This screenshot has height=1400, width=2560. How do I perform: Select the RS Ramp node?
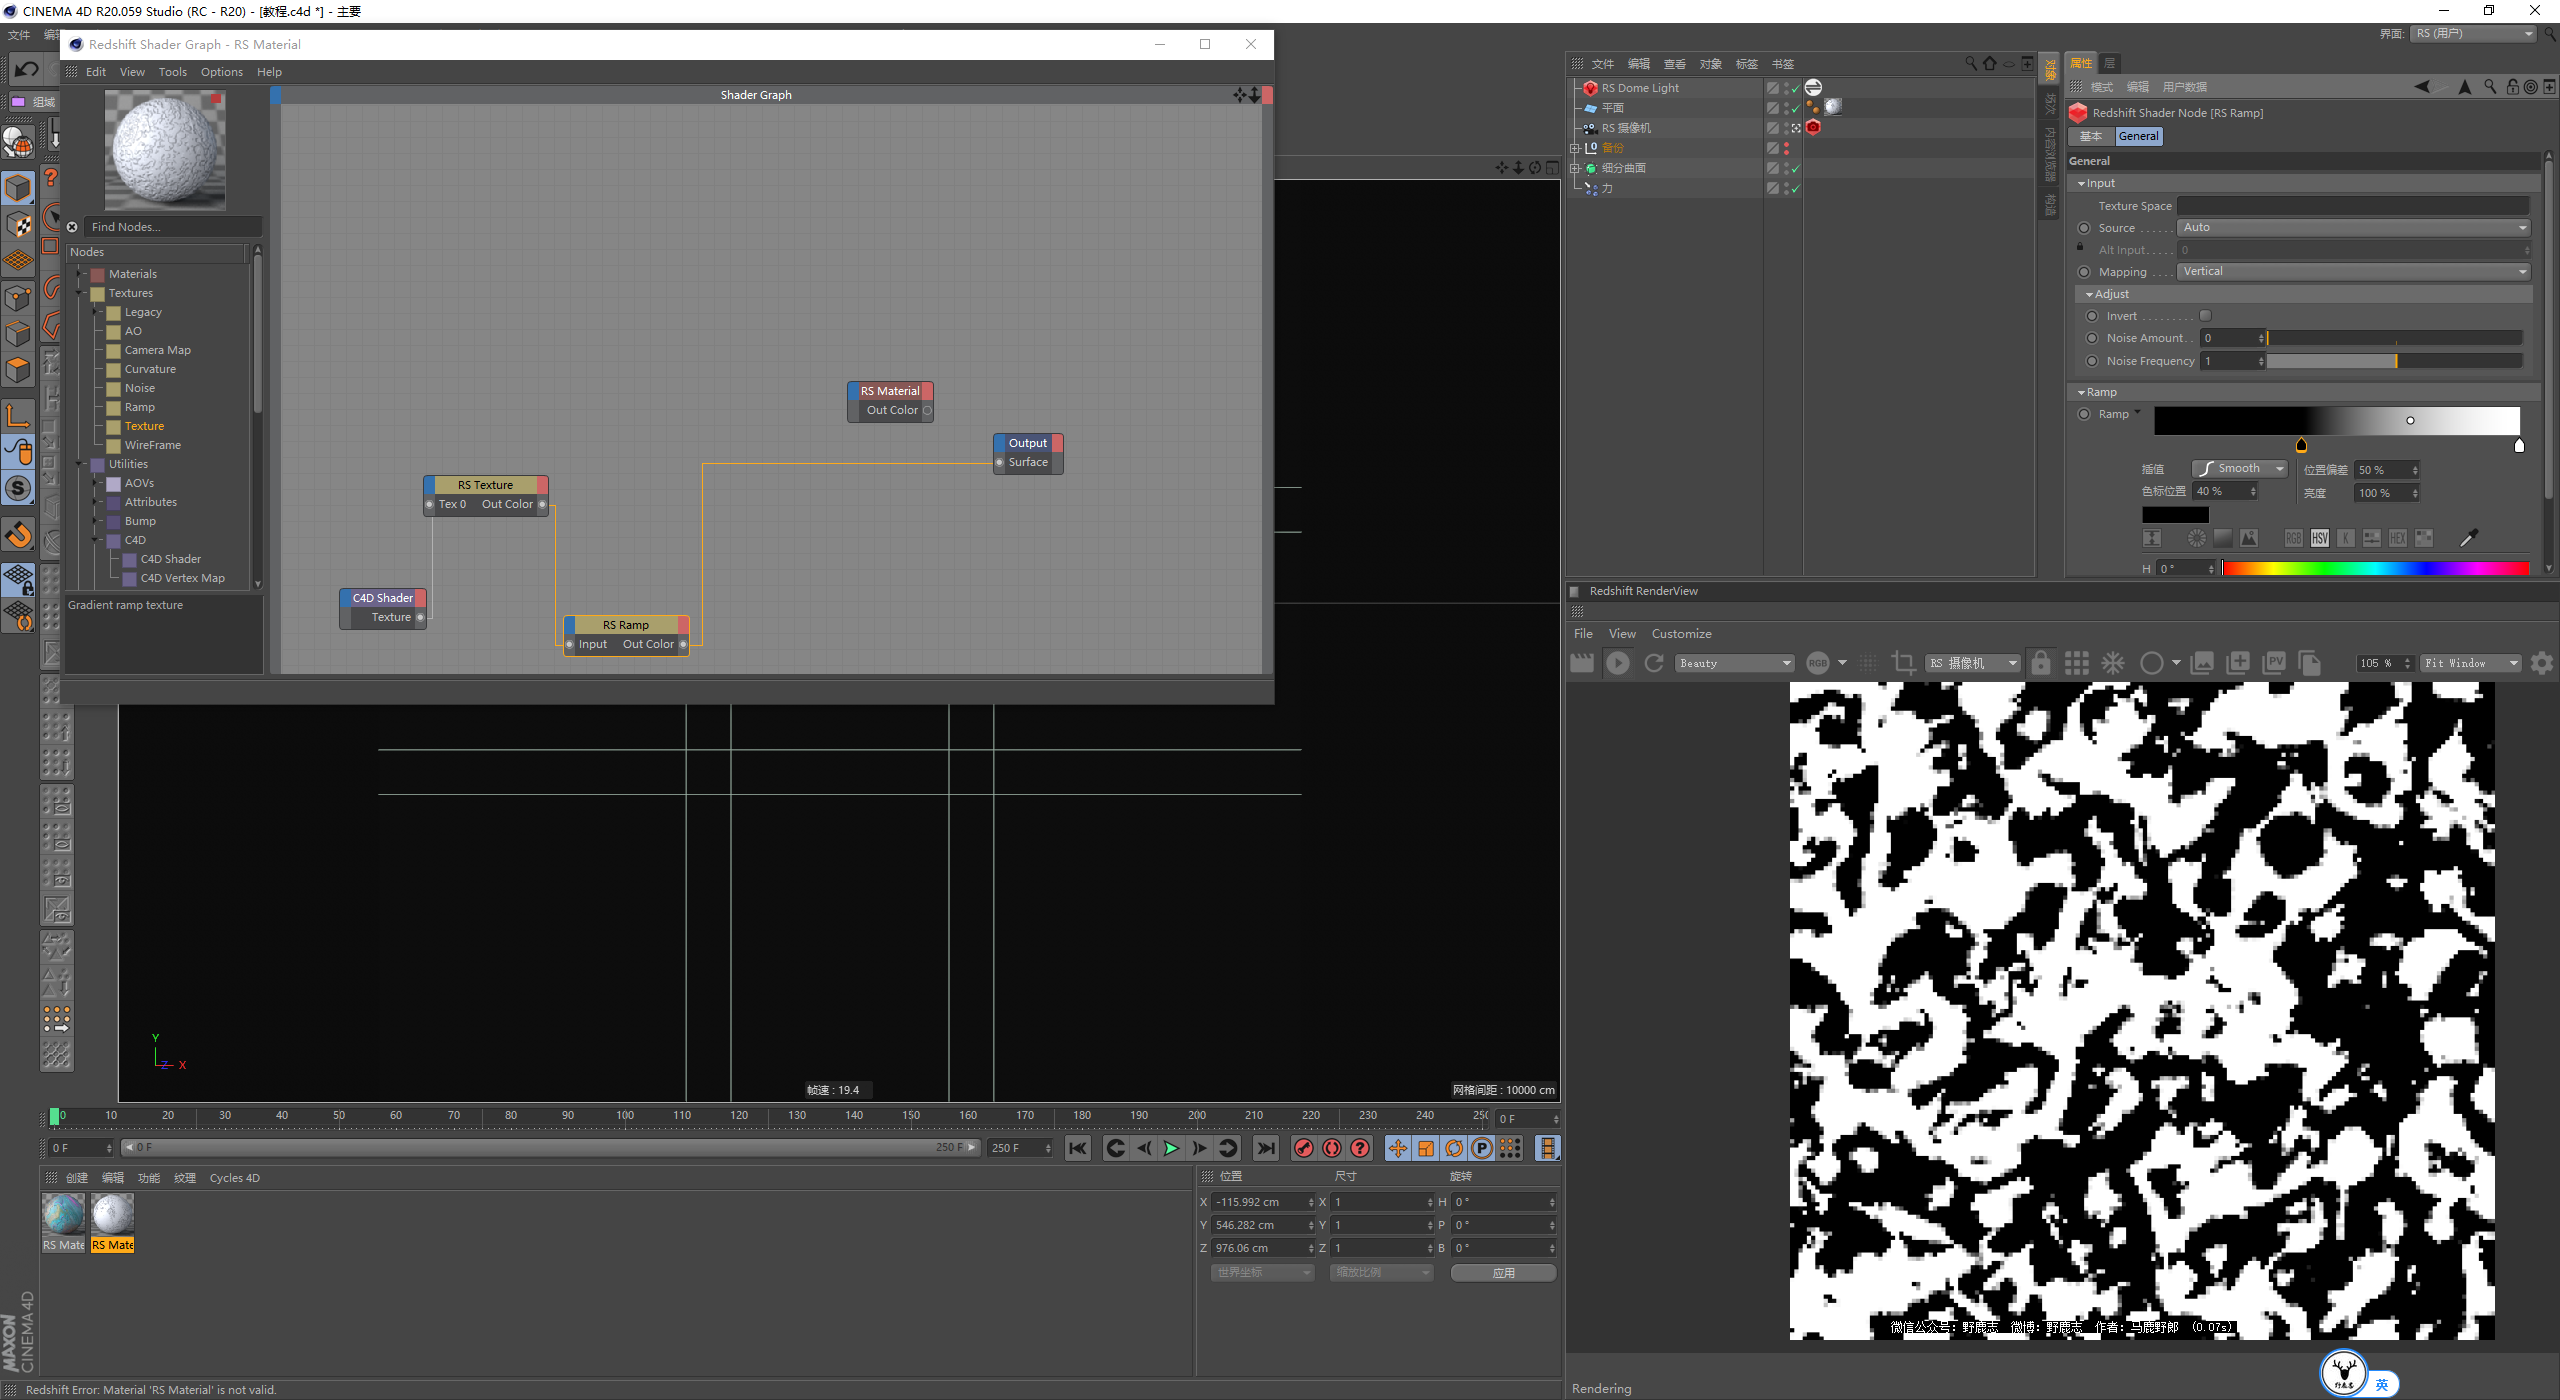626,625
